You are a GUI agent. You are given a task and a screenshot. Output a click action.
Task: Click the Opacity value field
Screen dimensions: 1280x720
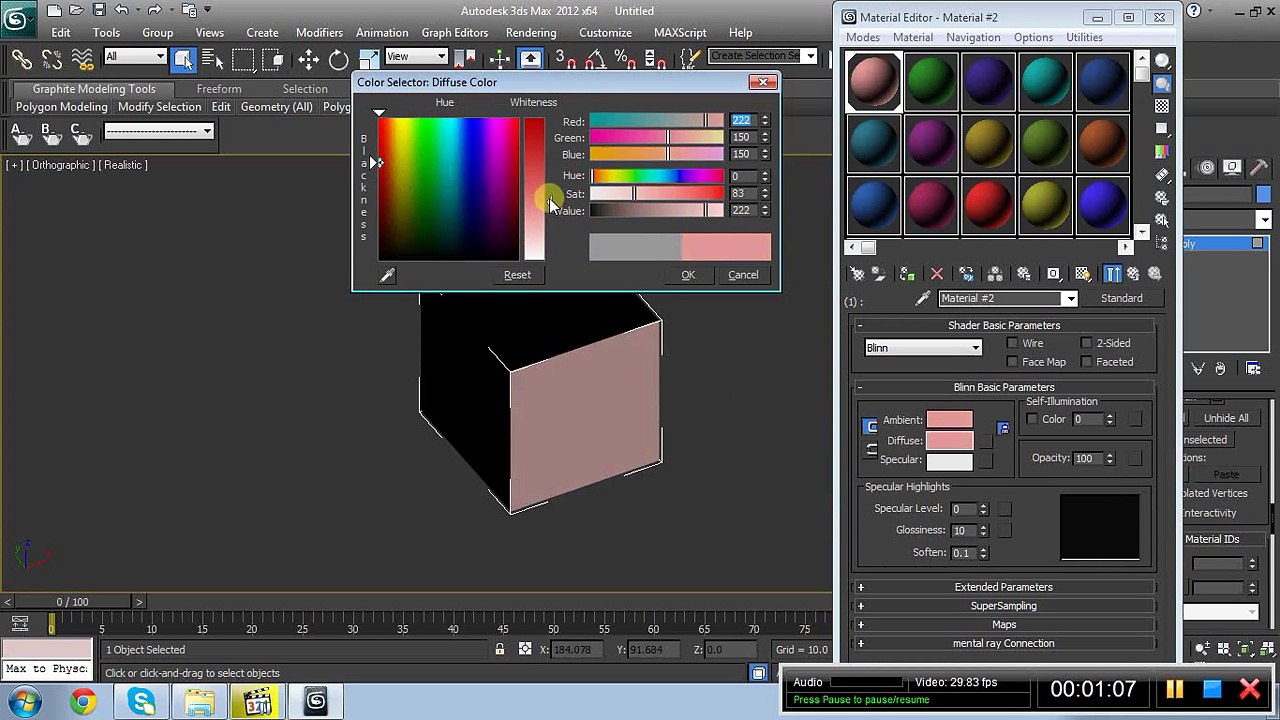(1086, 458)
